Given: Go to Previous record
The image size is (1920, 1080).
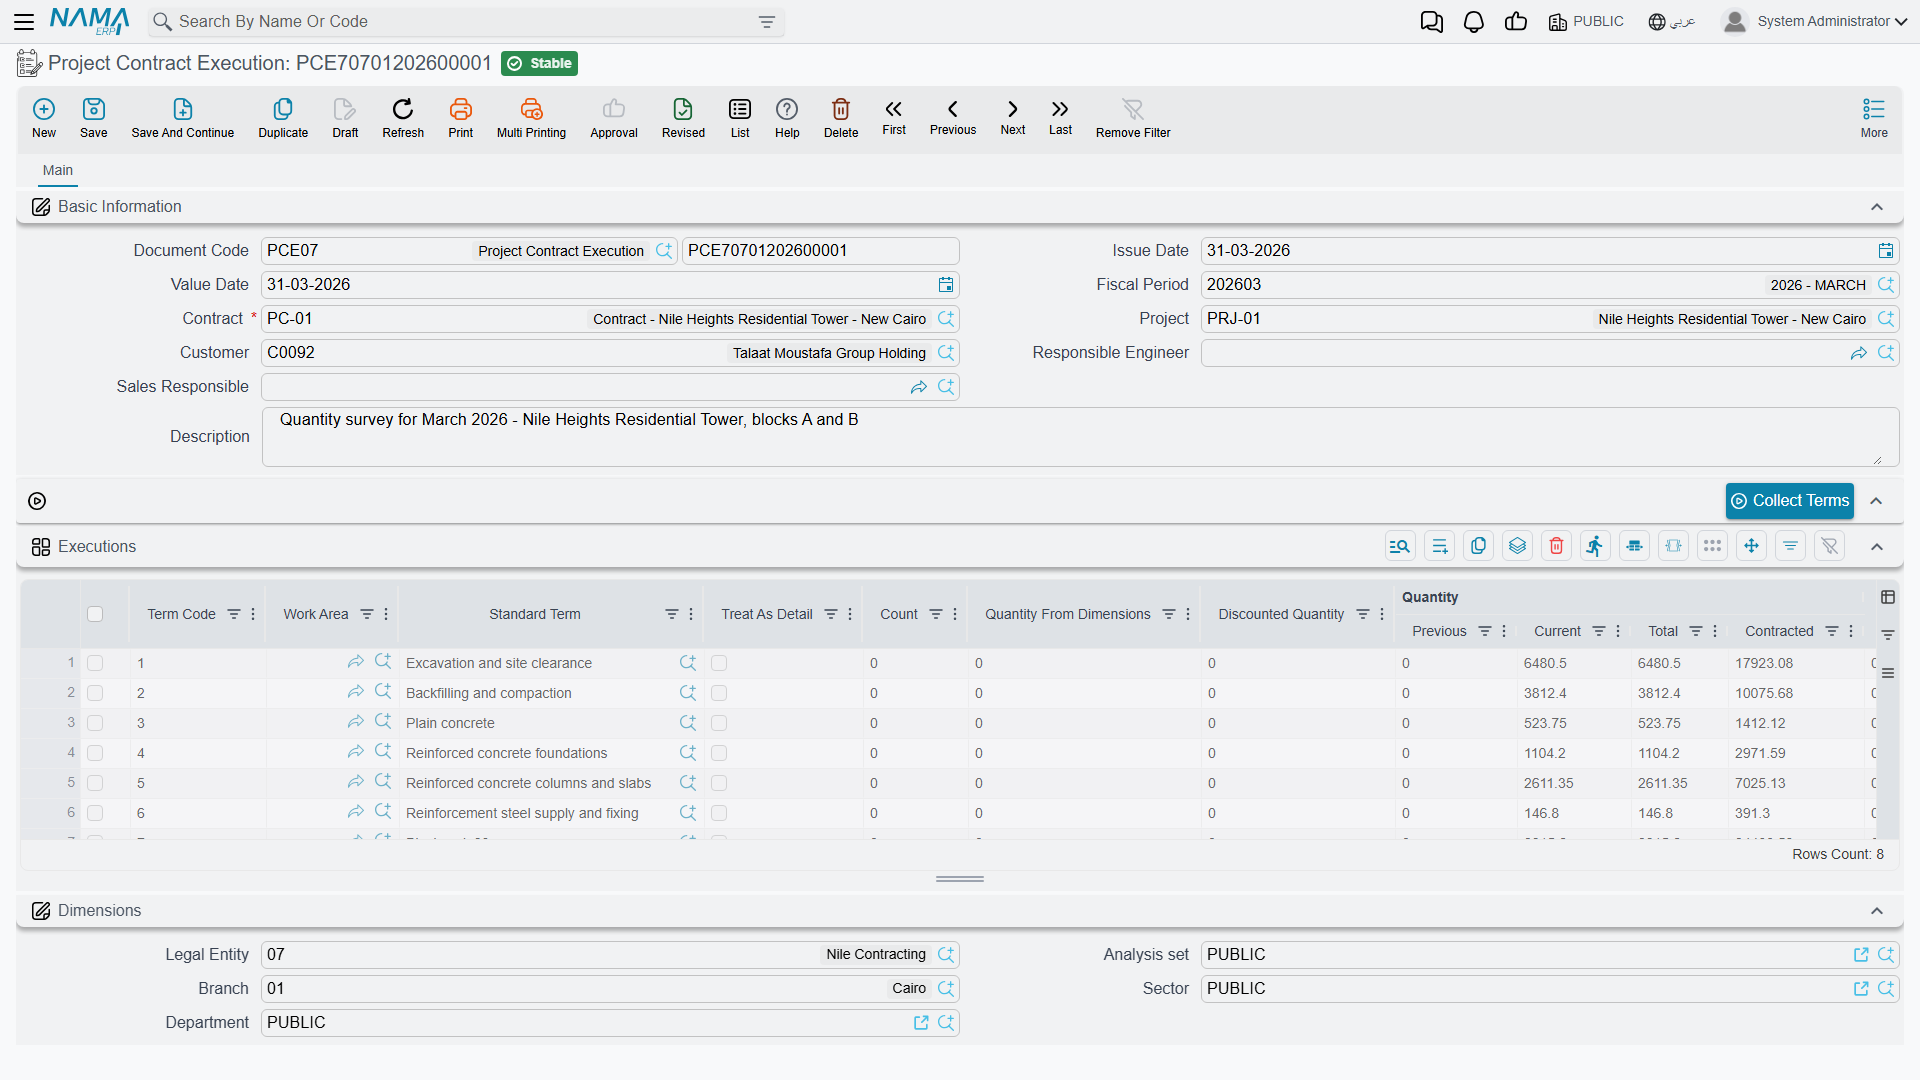Looking at the screenshot, I should tap(953, 116).
